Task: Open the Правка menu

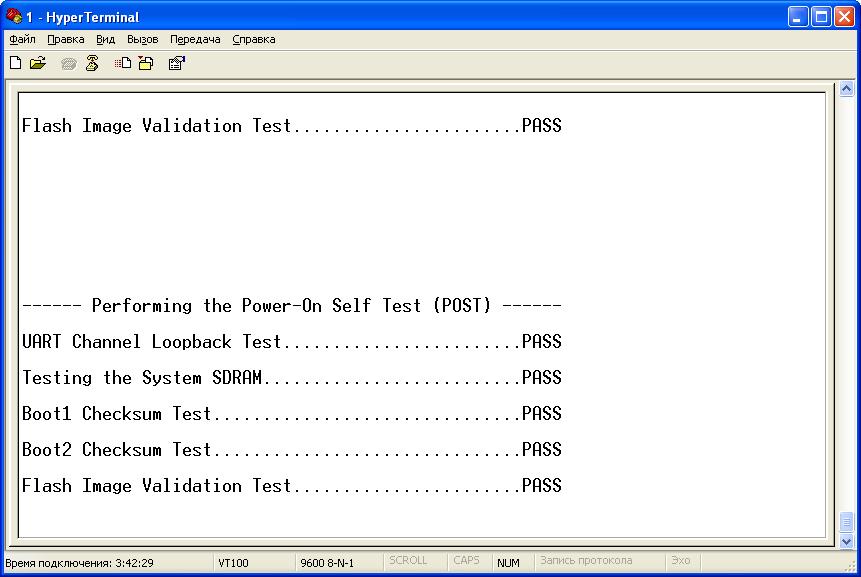Action: tap(66, 40)
